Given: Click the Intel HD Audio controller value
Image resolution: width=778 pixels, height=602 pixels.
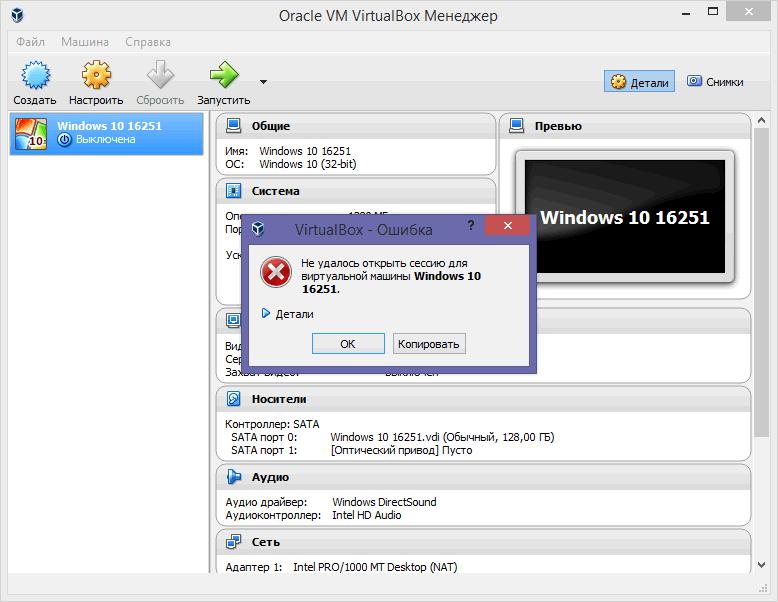Looking at the screenshot, I should pos(367,515).
